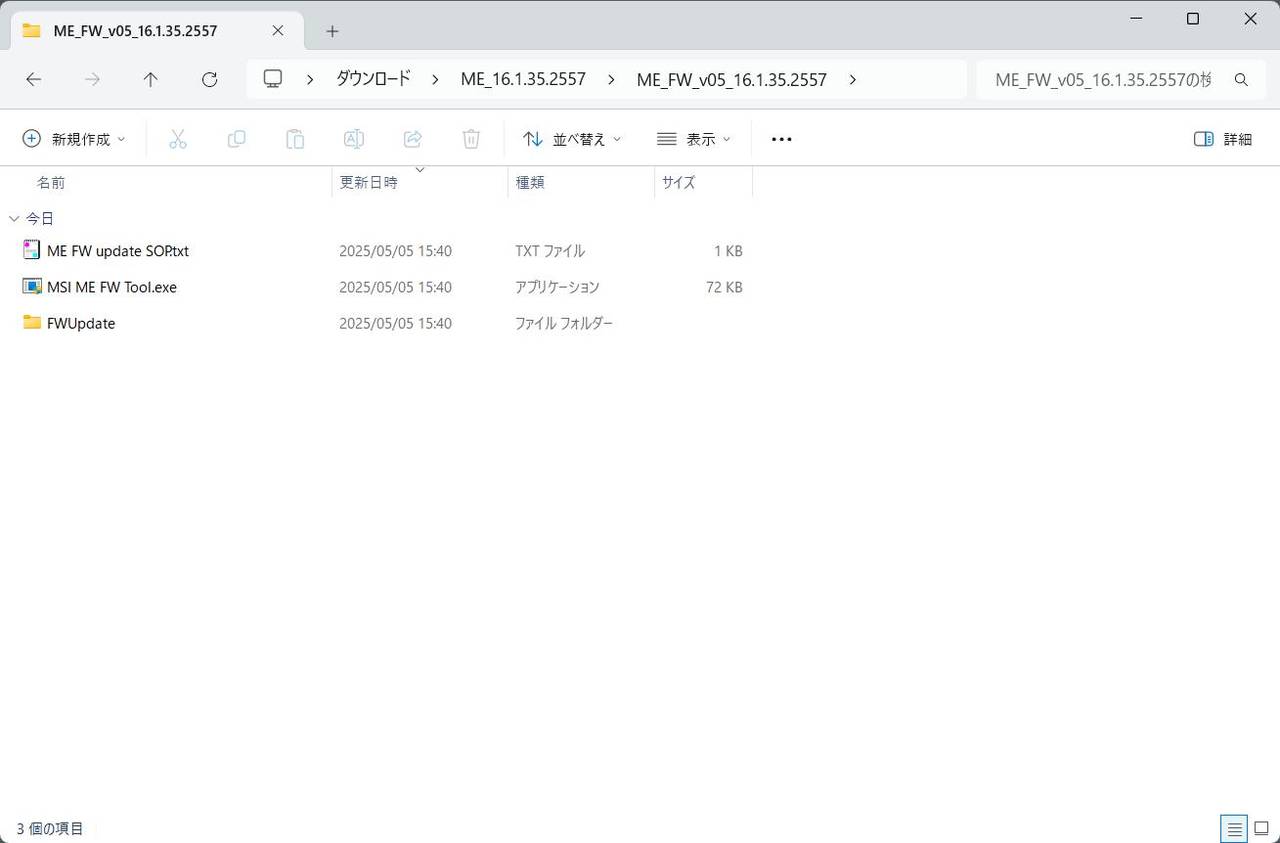Screen dimensions: 1280x843
Task: Click the アプリケーション type cell
Action: 557,287
